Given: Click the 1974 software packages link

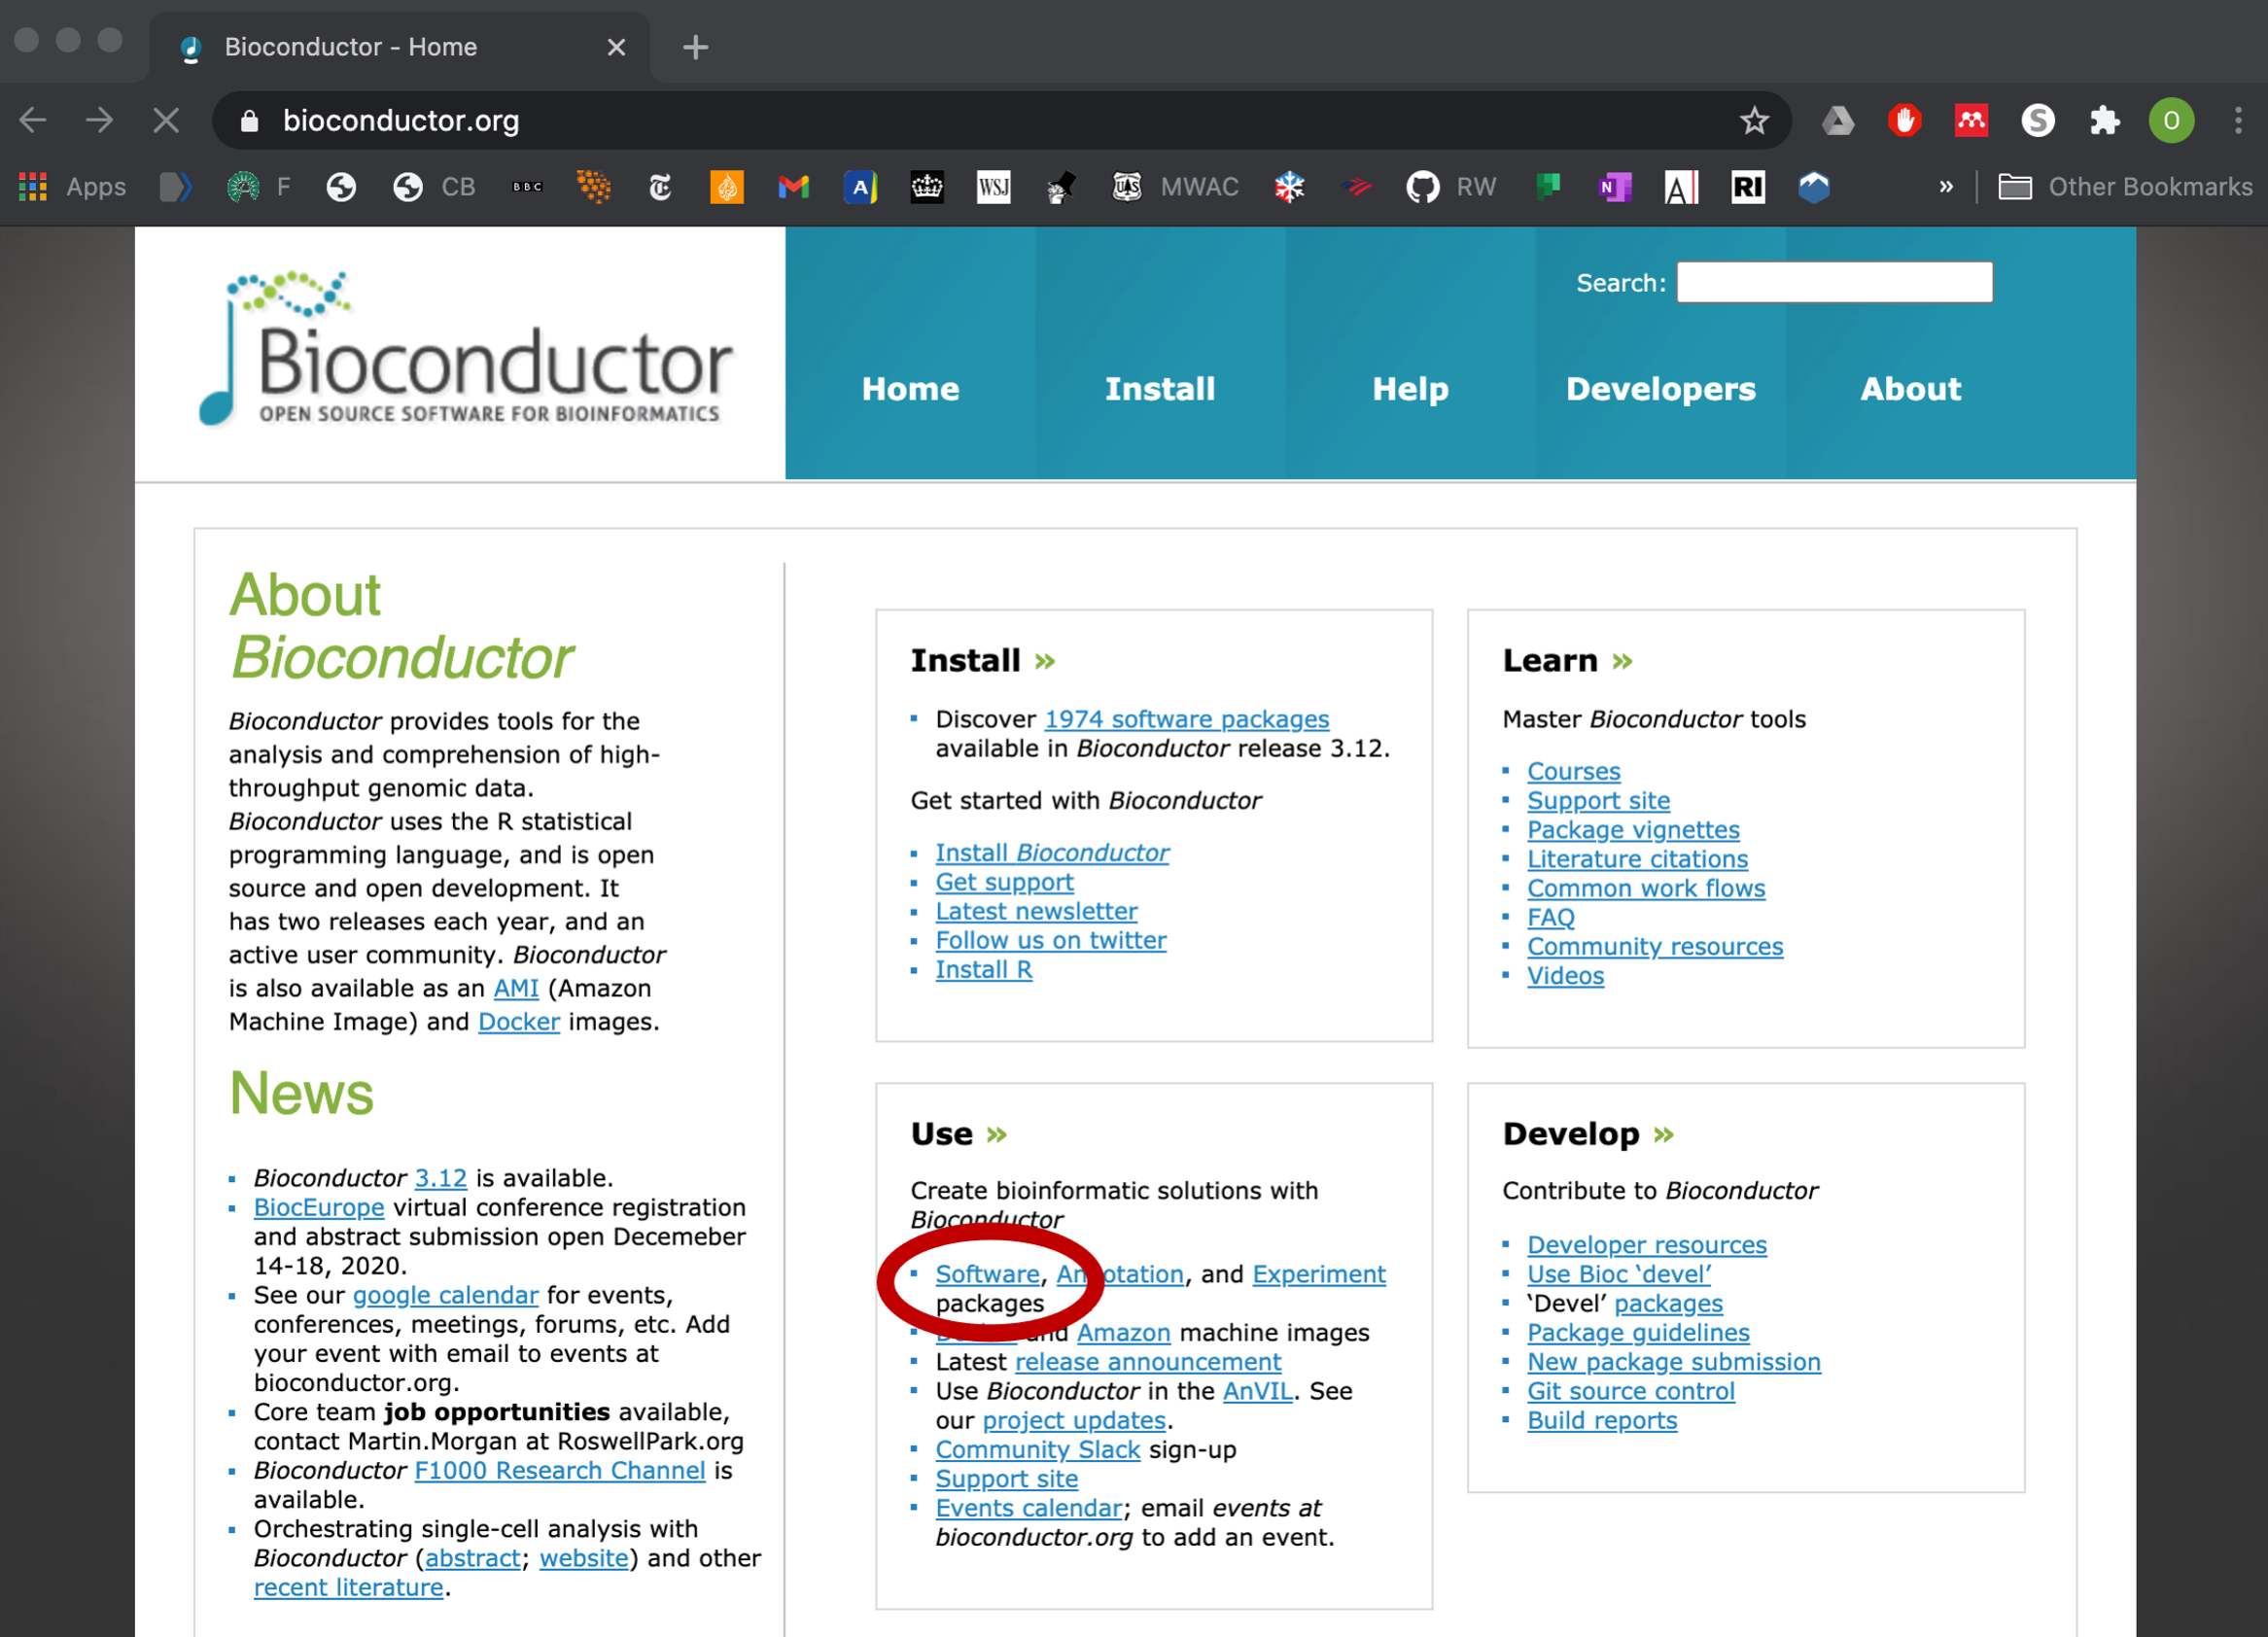Looking at the screenshot, I should tap(1186, 719).
